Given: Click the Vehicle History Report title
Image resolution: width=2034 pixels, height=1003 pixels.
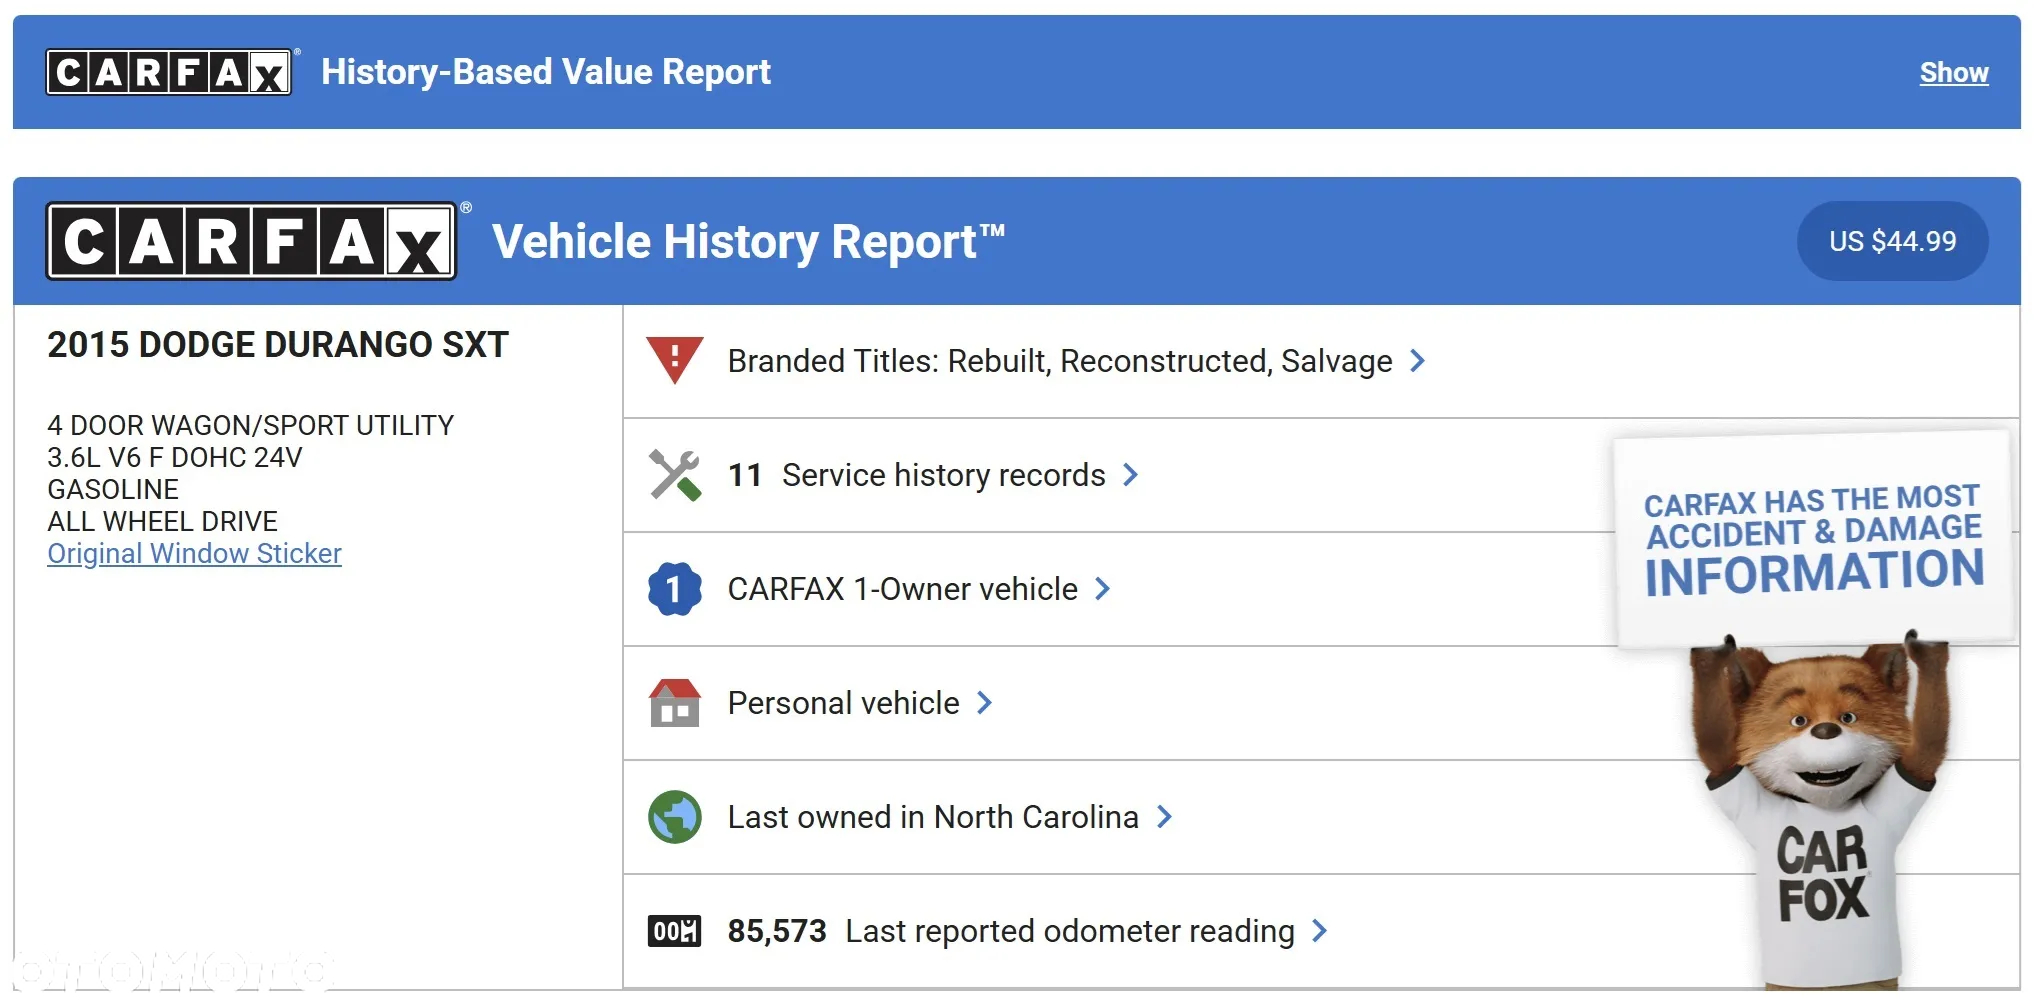Looking at the screenshot, I should click(748, 242).
